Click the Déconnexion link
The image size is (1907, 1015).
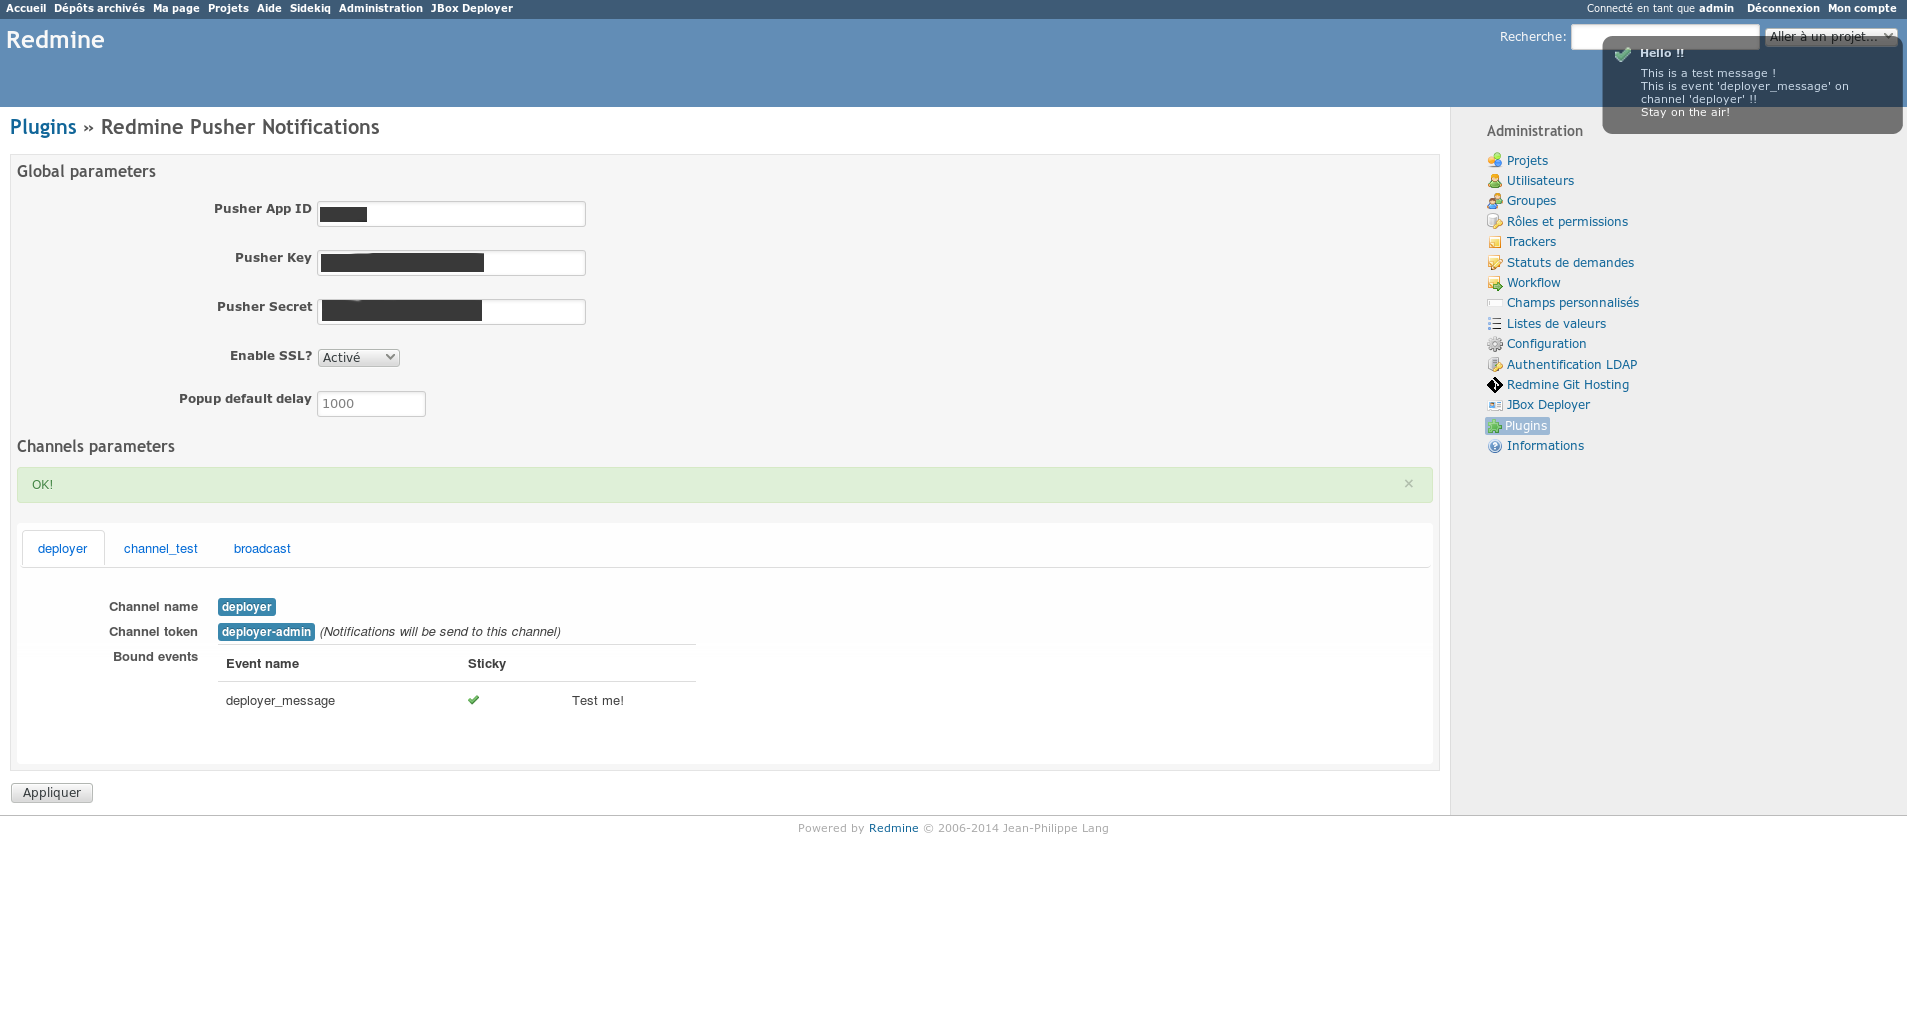click(x=1783, y=8)
